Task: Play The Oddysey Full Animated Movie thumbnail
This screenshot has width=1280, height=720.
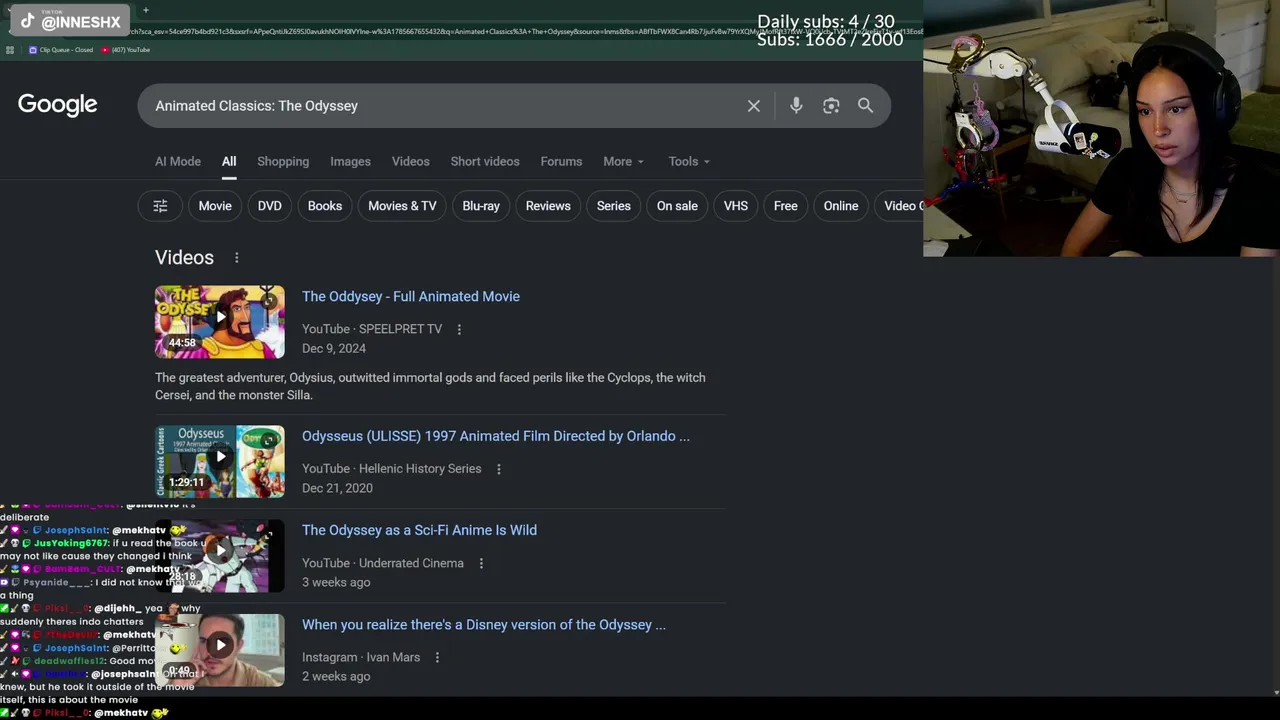Action: (220, 322)
